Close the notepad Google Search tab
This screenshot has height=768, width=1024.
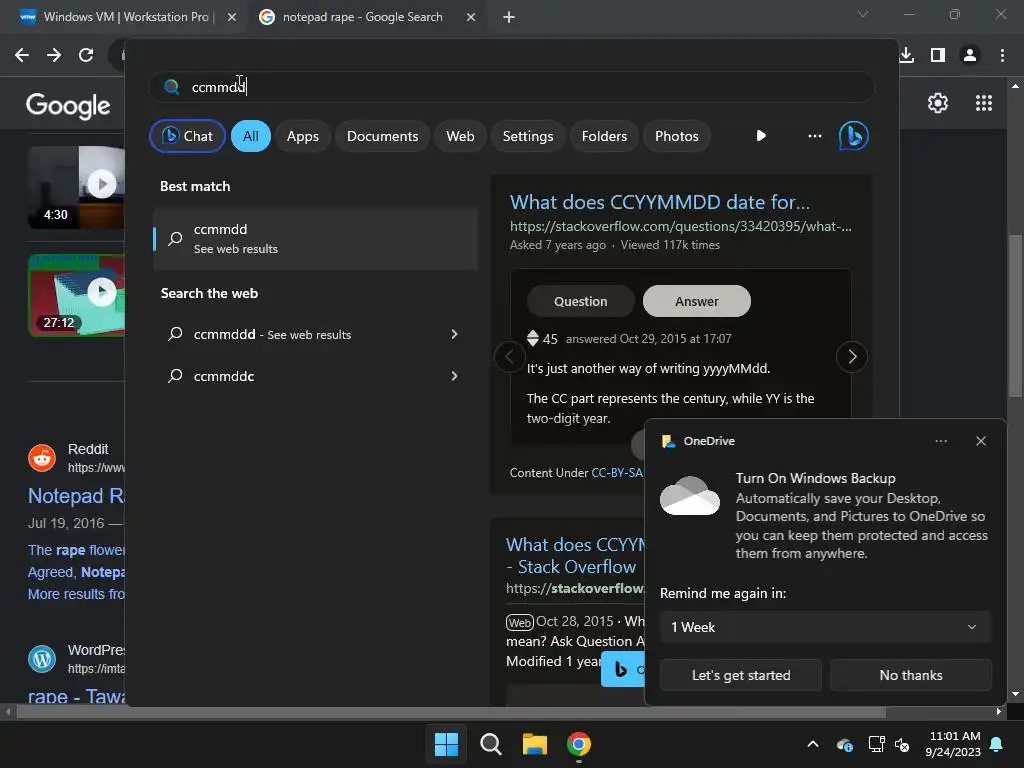pyautogui.click(x=471, y=17)
